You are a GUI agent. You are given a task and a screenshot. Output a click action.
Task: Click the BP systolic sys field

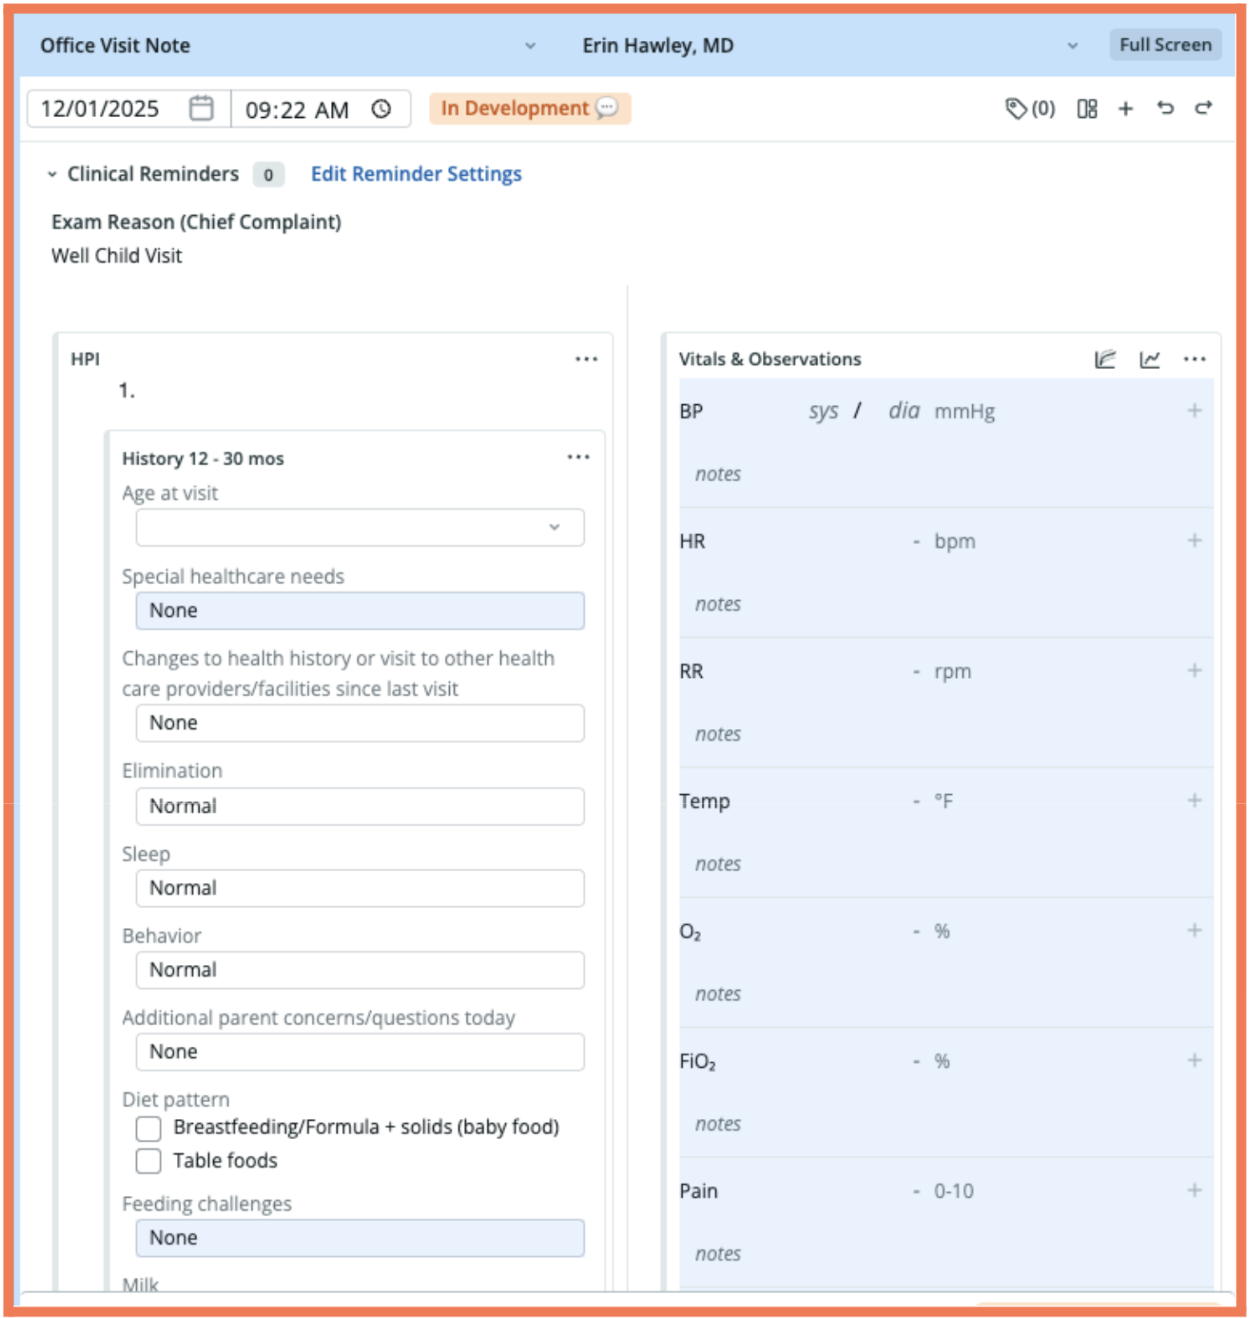click(x=824, y=411)
